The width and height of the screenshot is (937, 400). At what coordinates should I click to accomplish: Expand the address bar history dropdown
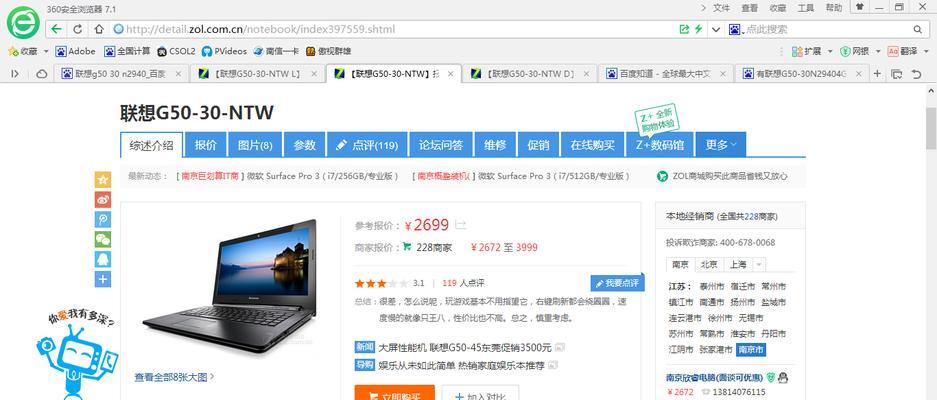pyautogui.click(x=715, y=29)
